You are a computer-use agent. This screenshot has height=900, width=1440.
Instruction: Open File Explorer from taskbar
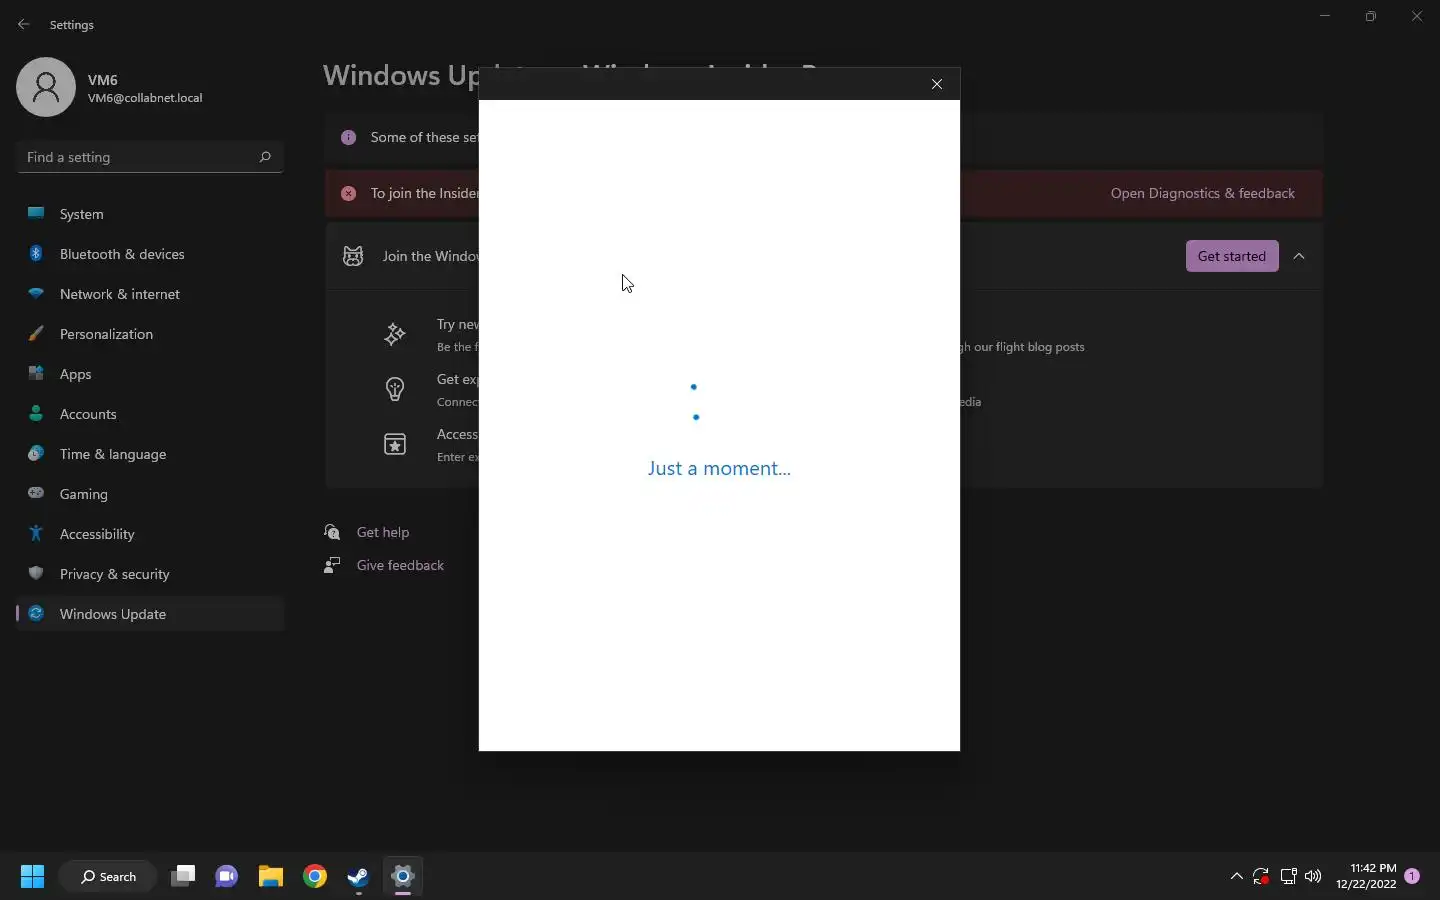tap(271, 877)
